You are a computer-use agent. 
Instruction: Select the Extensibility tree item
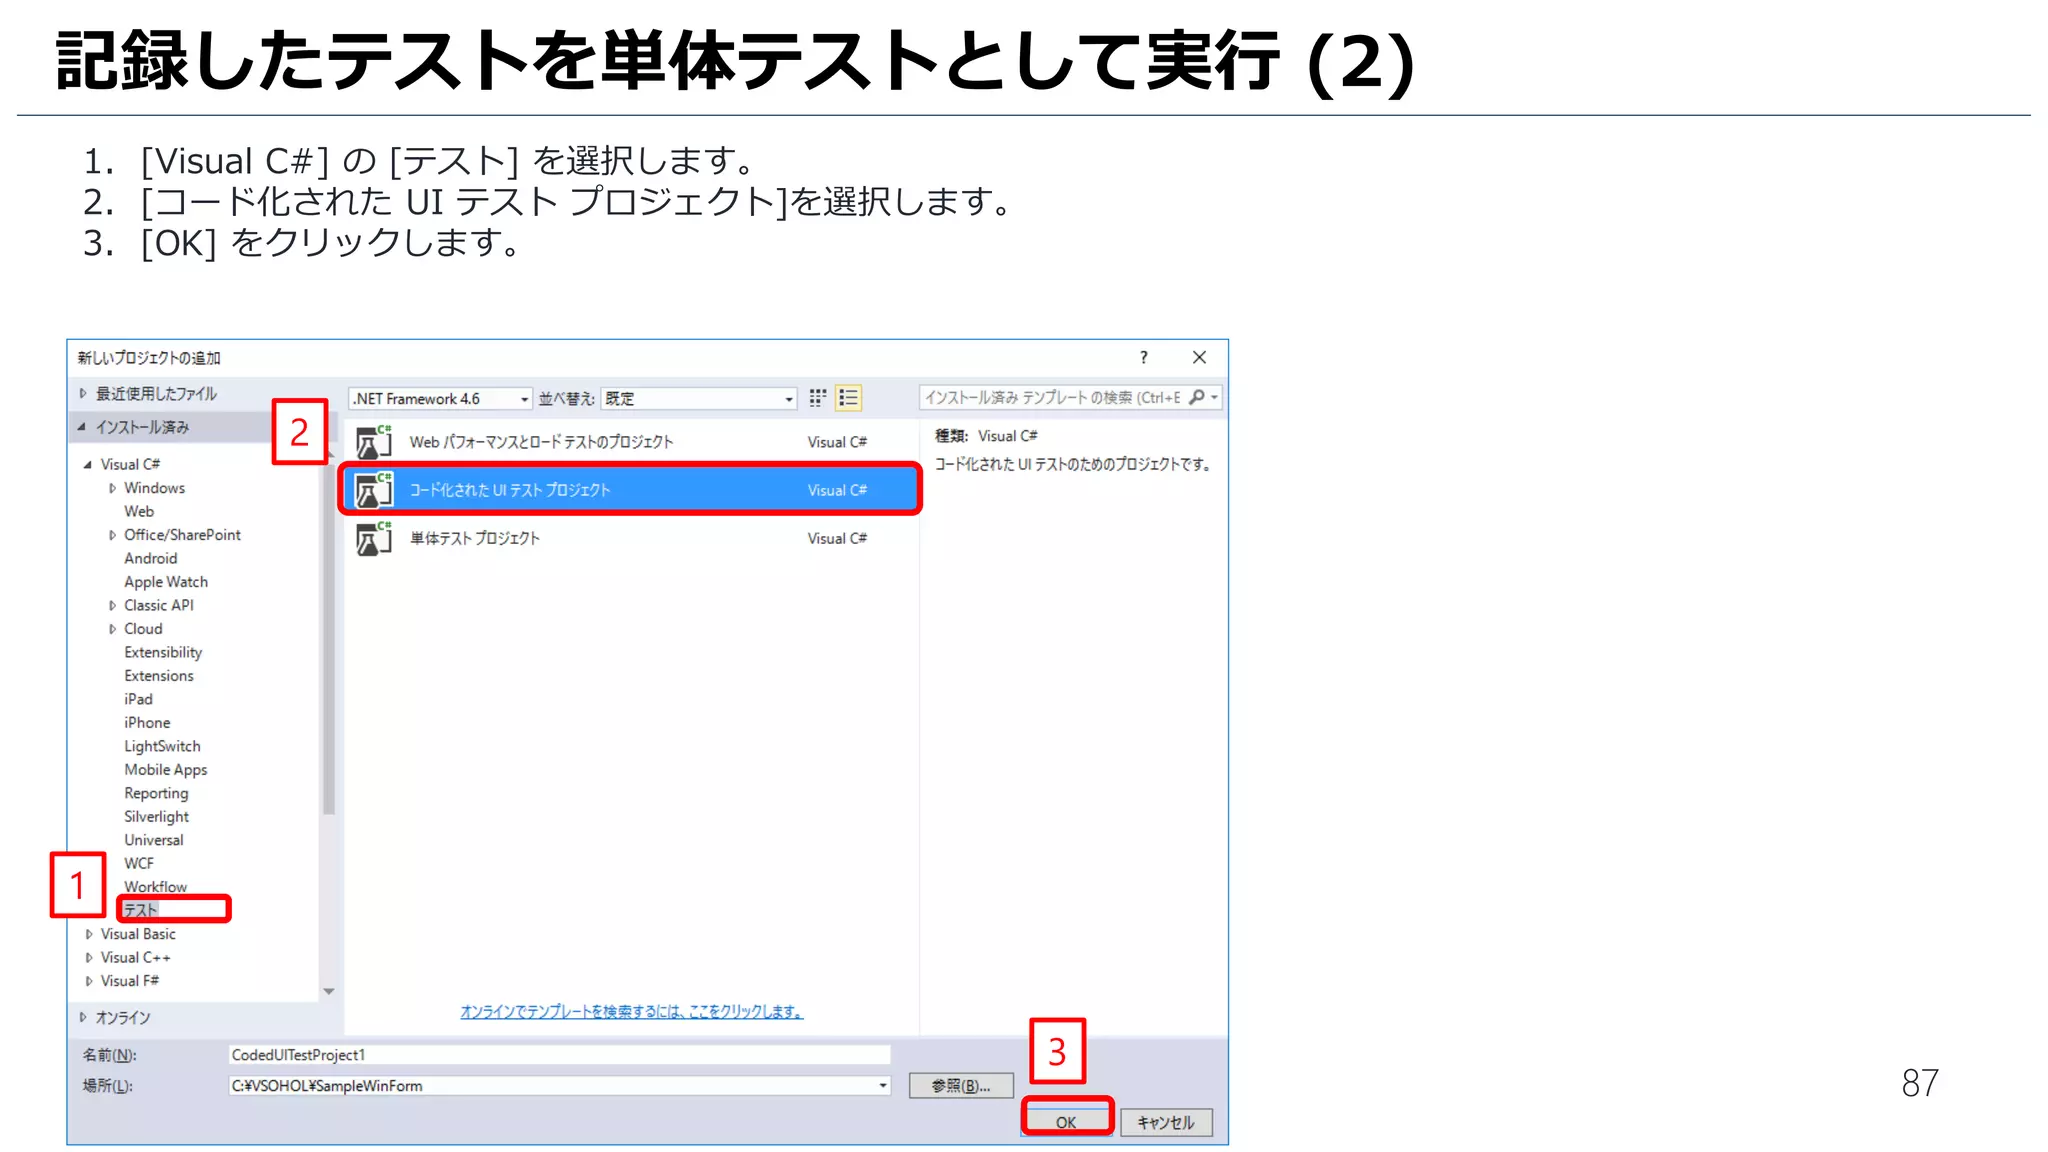163,652
